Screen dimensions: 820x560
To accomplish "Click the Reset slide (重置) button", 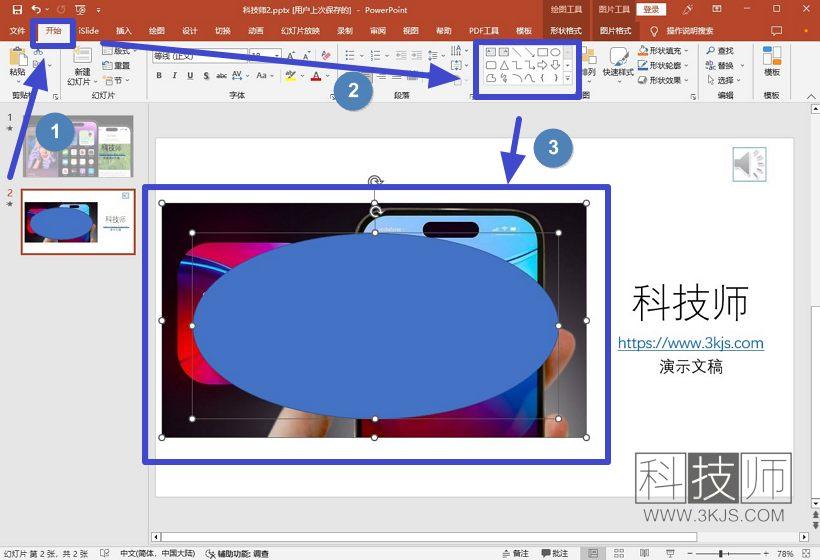I will point(116,65).
